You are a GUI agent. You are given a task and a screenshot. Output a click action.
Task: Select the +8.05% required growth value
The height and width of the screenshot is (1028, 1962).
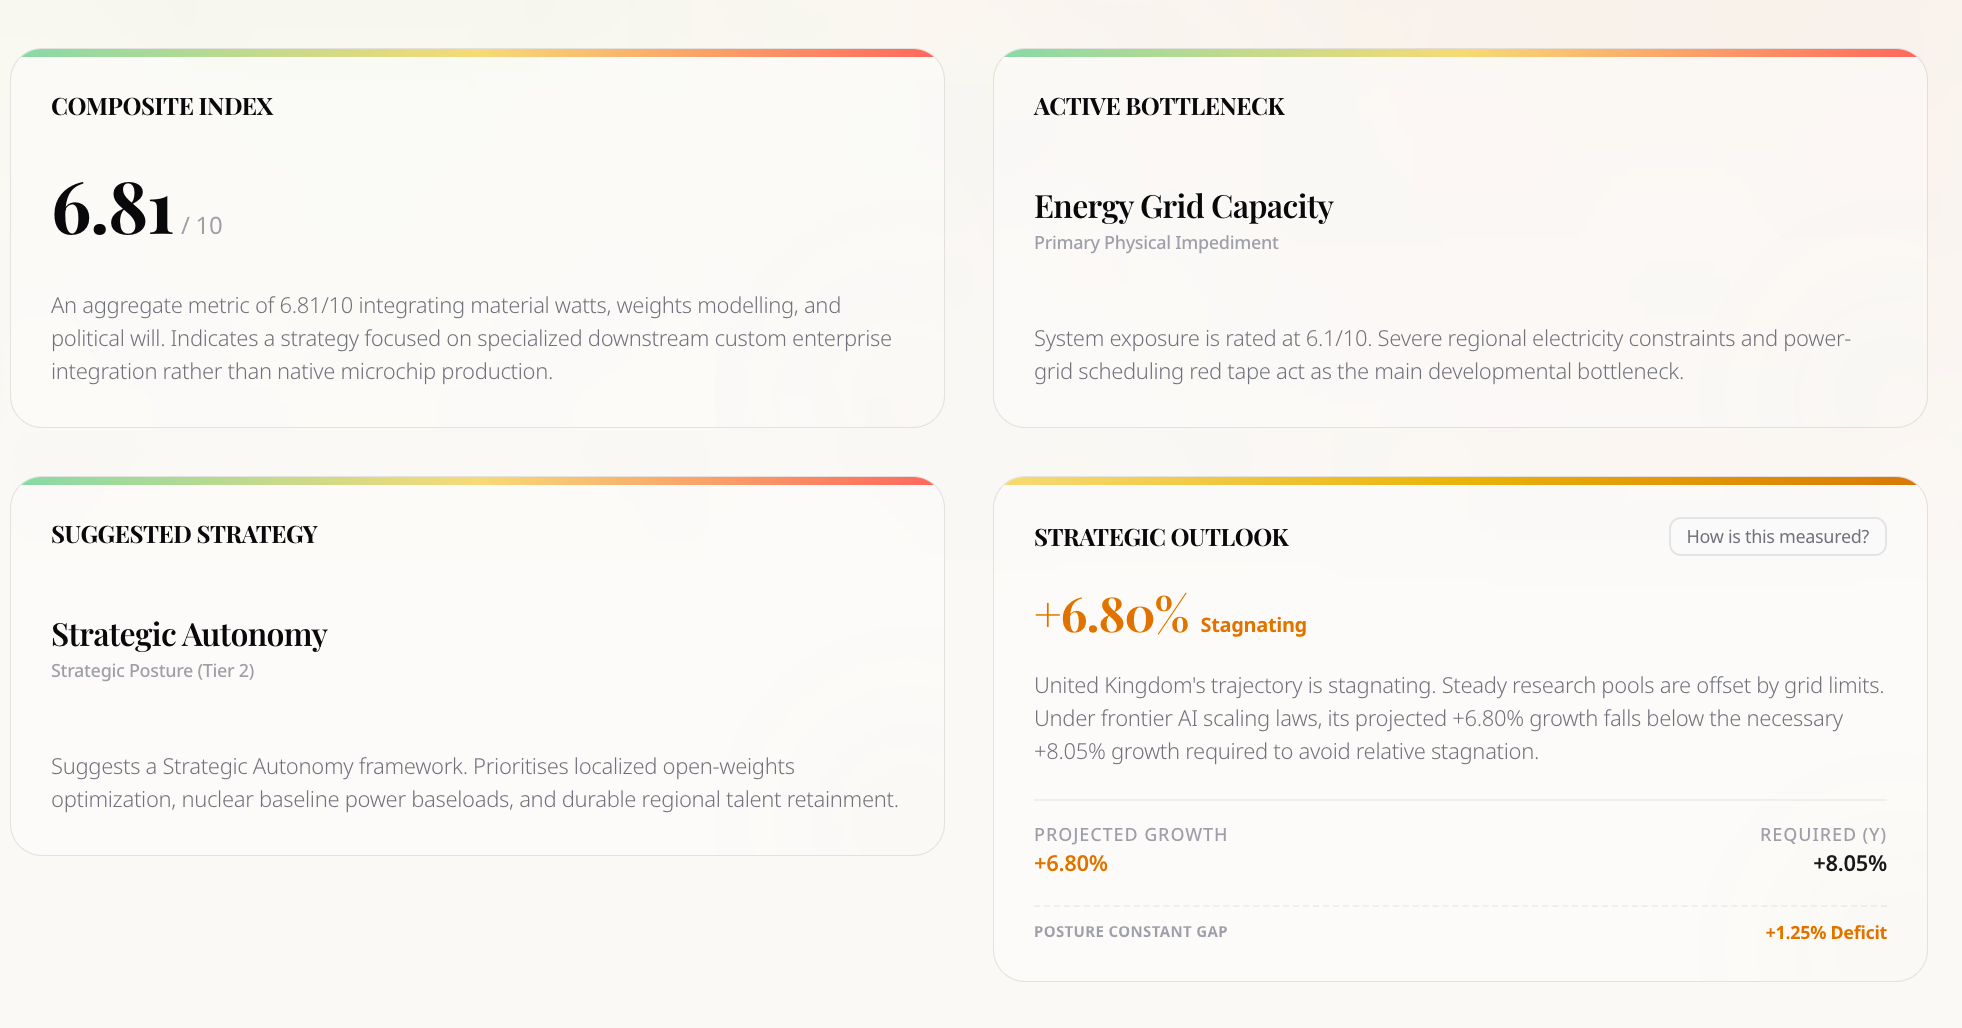point(1849,864)
